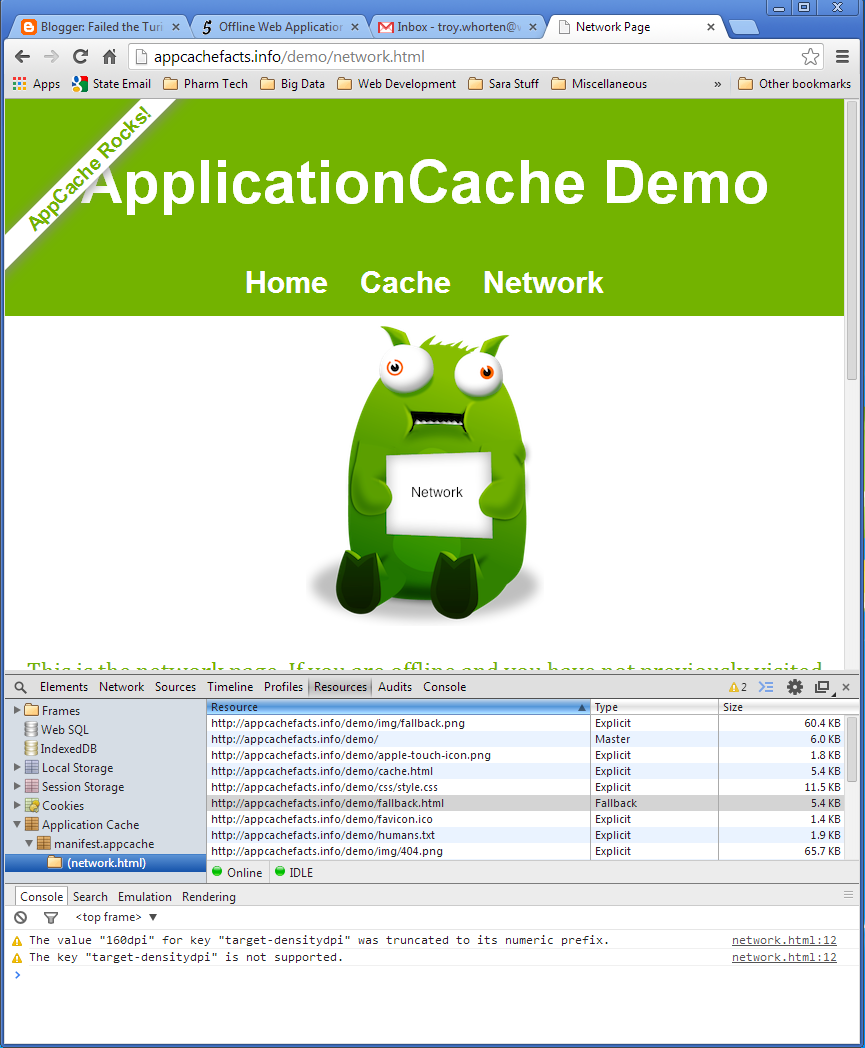Reload the page with the refresh icon
Screen dimensions: 865x1048
80,57
